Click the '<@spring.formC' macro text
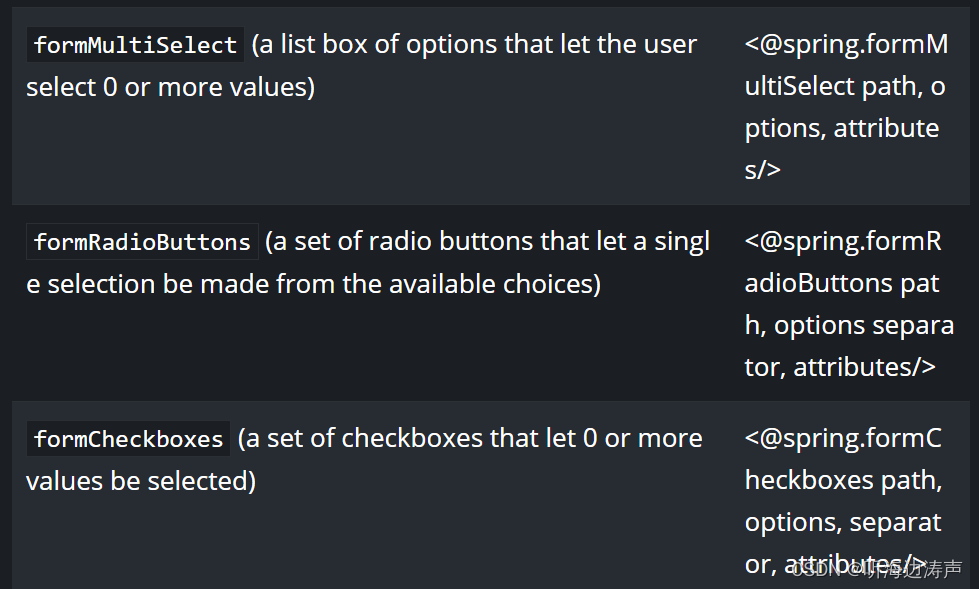The image size is (979, 589). click(843, 438)
